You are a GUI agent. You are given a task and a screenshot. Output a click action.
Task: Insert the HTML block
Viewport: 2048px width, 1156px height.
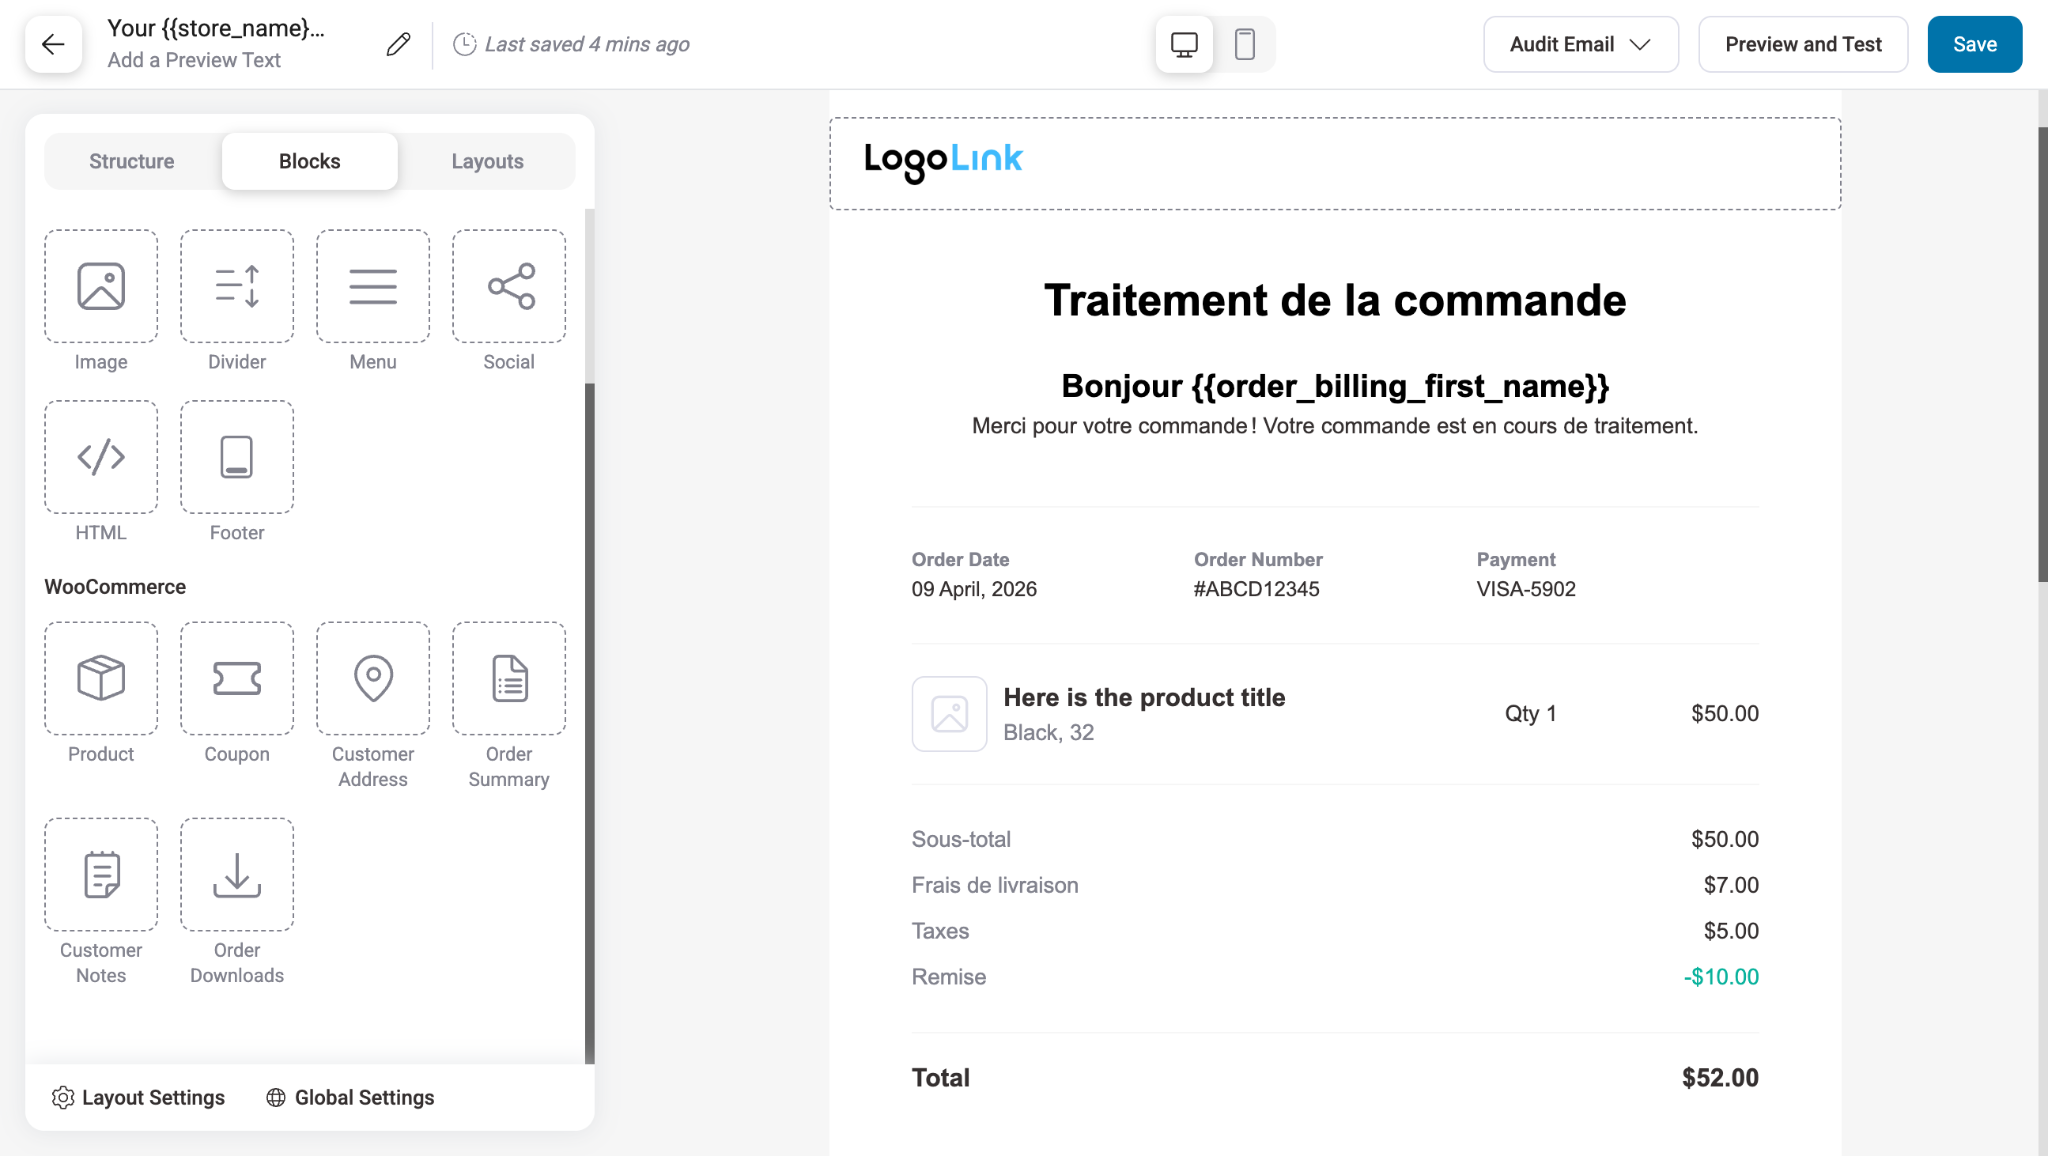click(100, 457)
